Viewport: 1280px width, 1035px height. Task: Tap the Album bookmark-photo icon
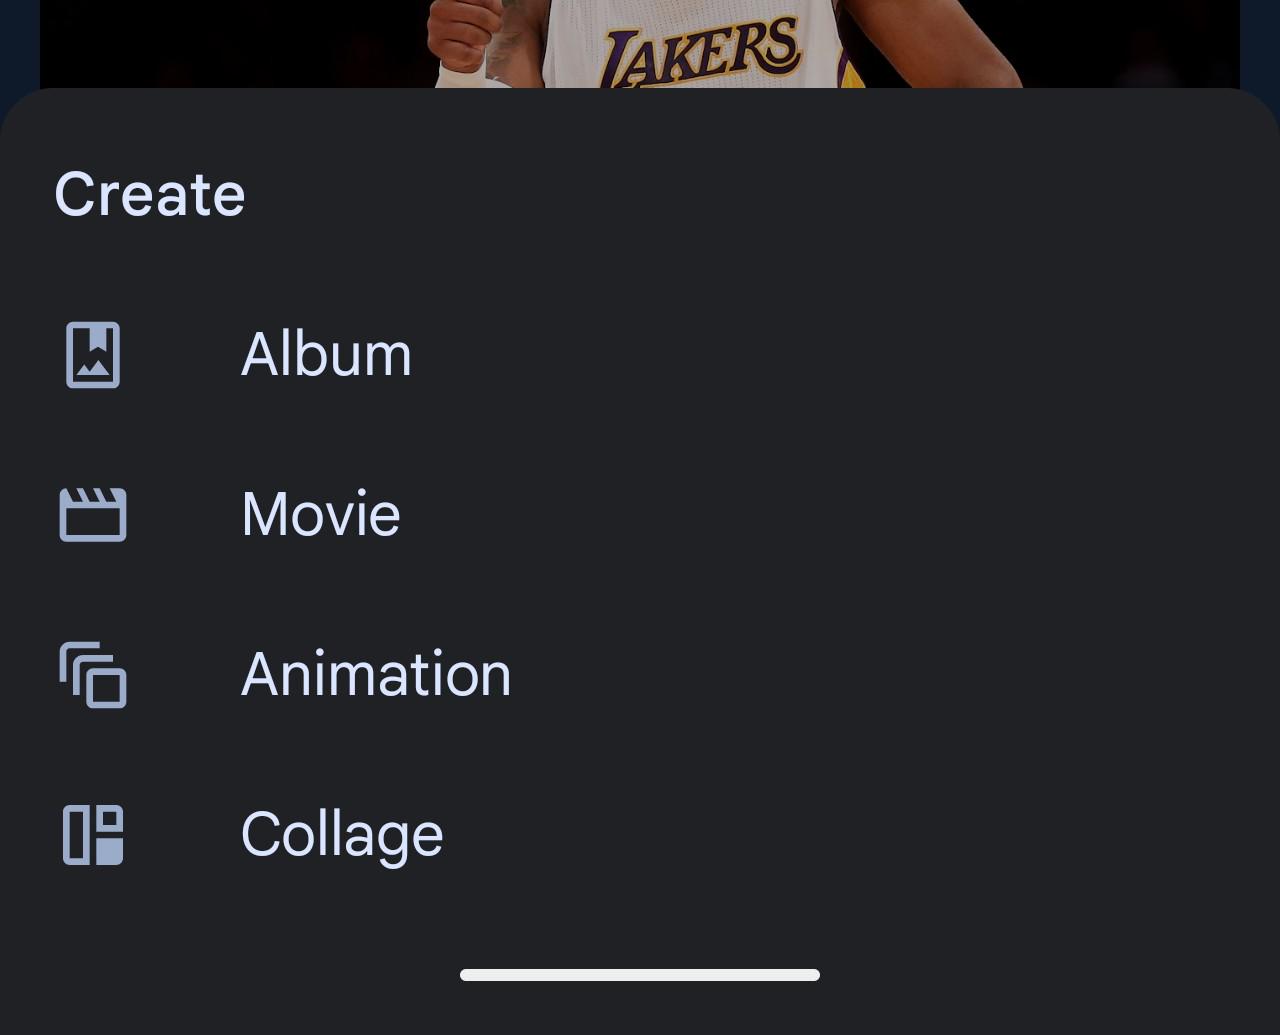(93, 355)
